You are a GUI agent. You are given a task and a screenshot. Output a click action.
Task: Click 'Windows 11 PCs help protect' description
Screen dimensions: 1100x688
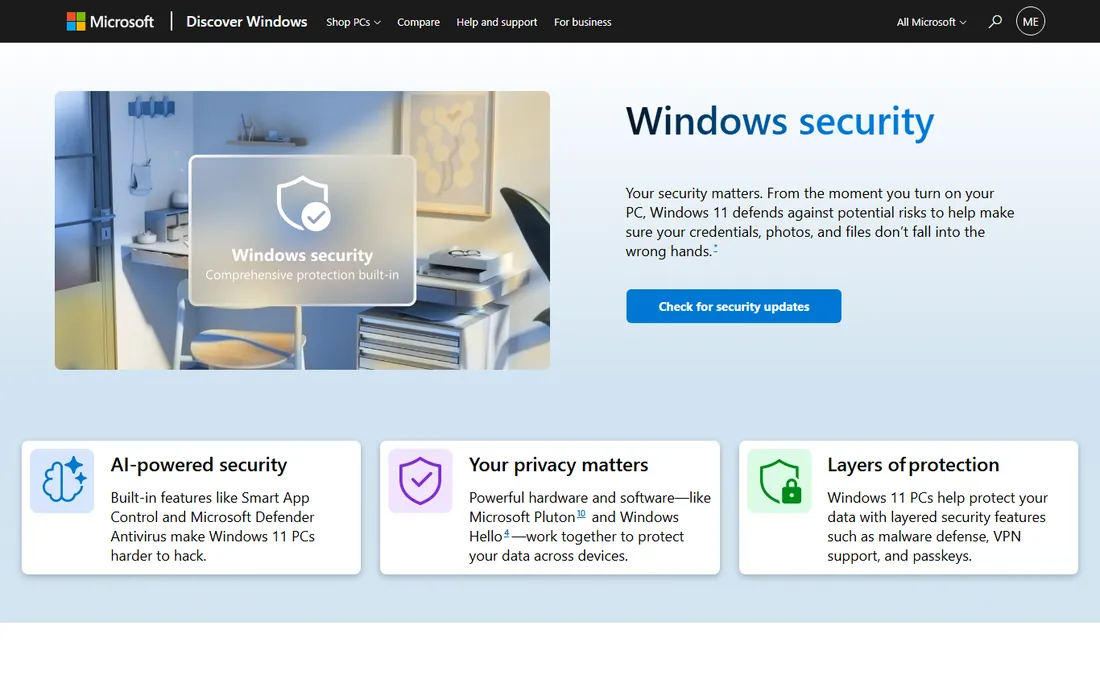tap(937, 527)
